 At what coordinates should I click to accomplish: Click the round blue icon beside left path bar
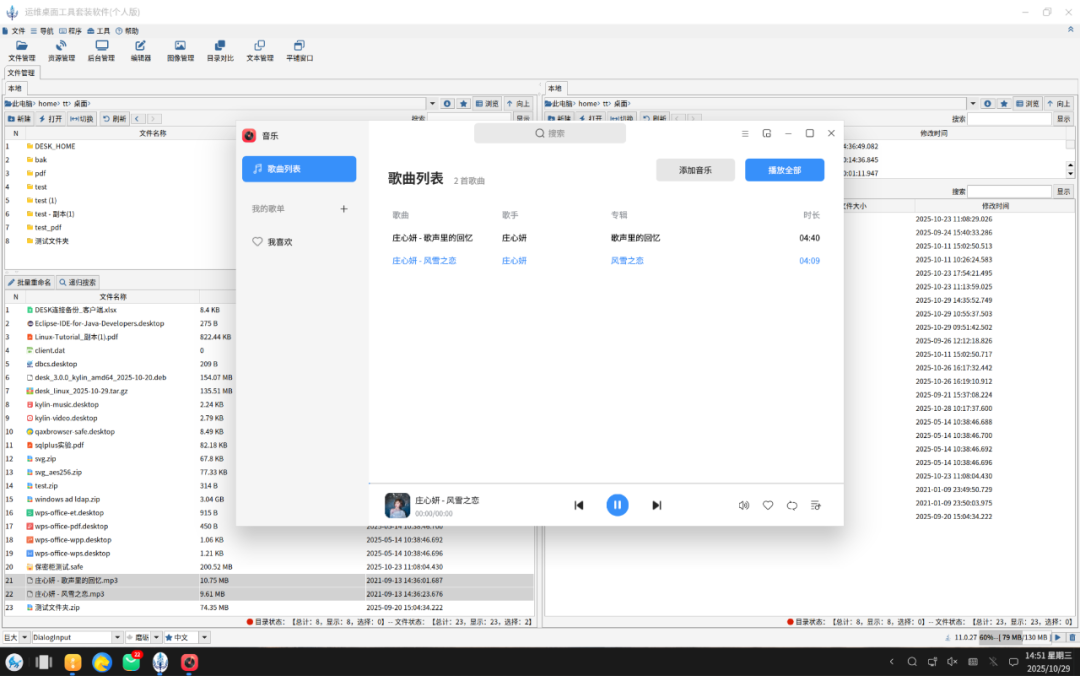(x=447, y=103)
